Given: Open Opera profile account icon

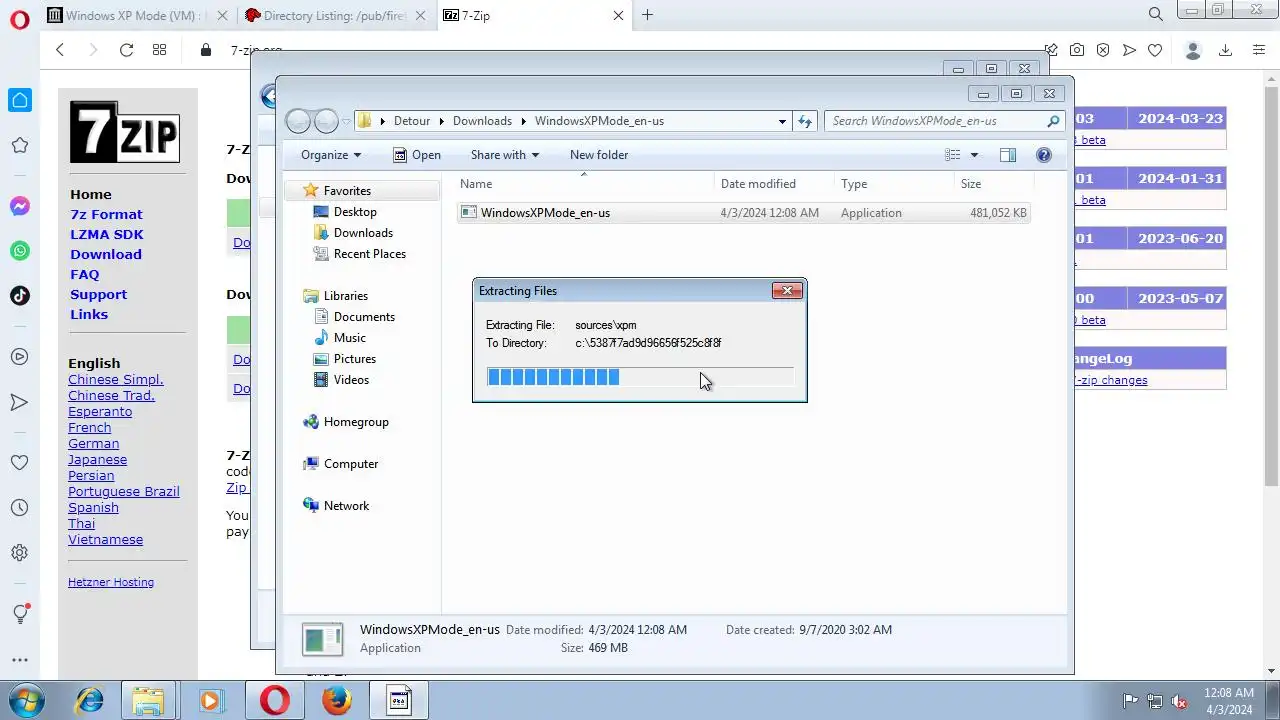Looking at the screenshot, I should pos(1192,50).
